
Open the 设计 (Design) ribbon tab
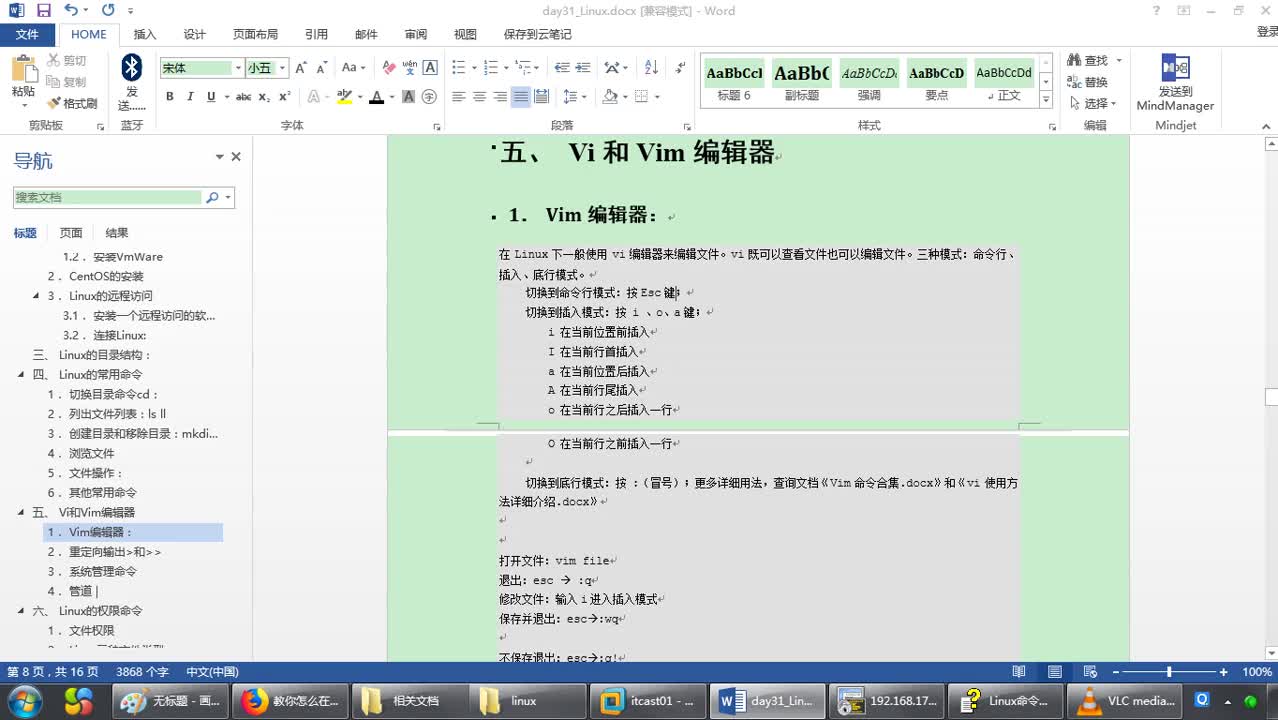tap(195, 34)
